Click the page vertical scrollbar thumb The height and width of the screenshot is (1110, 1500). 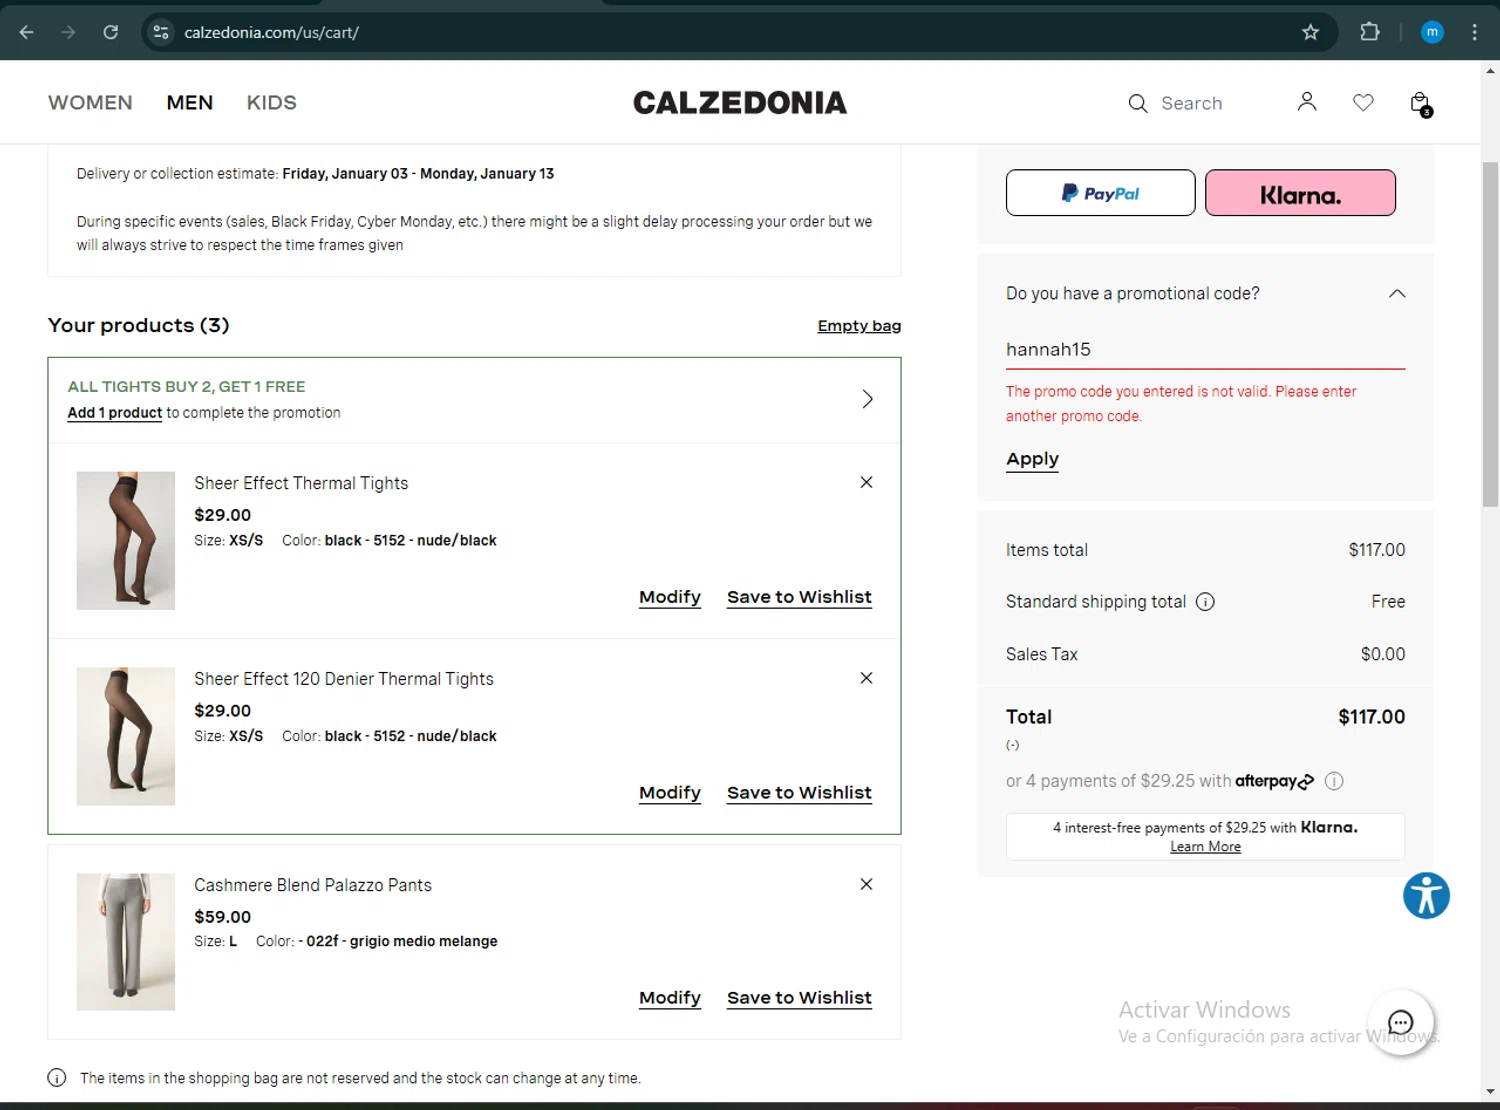(1490, 335)
